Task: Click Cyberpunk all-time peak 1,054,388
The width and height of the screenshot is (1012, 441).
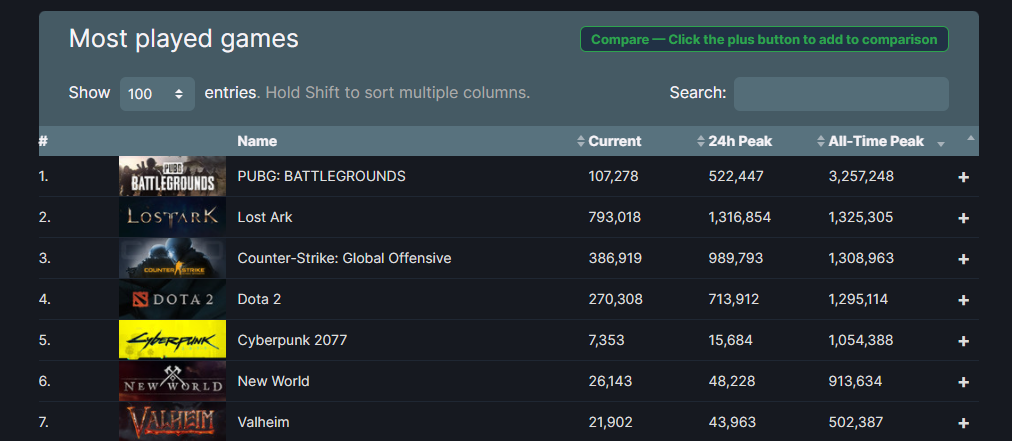Action: (861, 340)
